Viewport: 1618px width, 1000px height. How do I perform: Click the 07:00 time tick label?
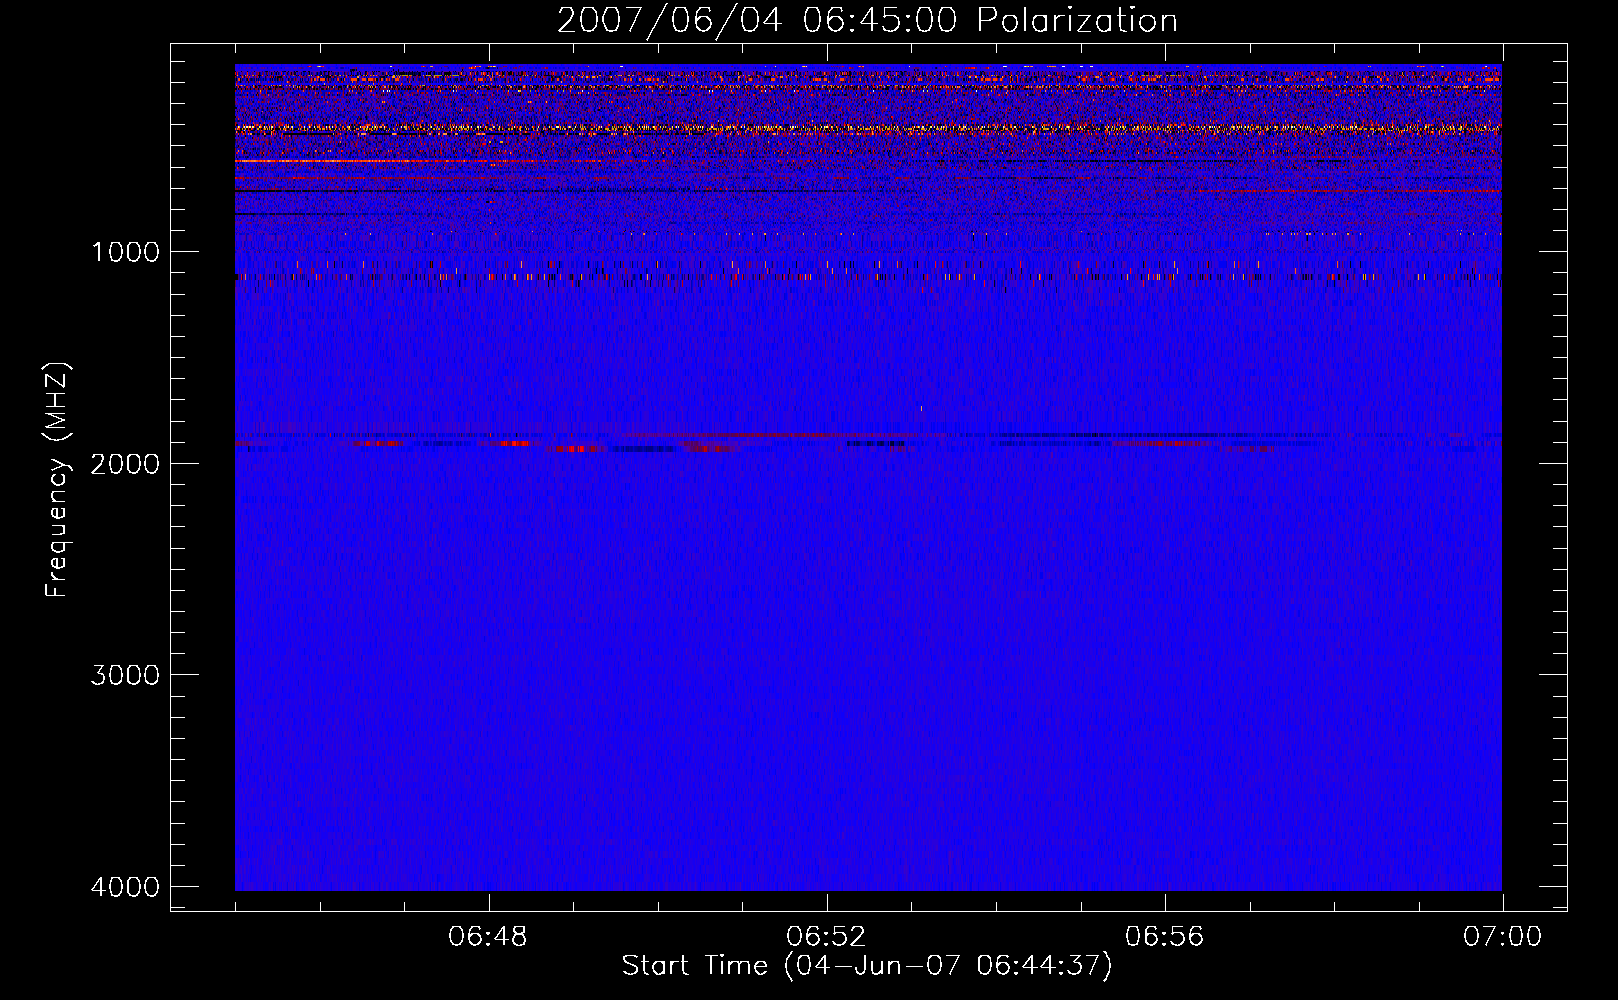tap(1502, 937)
